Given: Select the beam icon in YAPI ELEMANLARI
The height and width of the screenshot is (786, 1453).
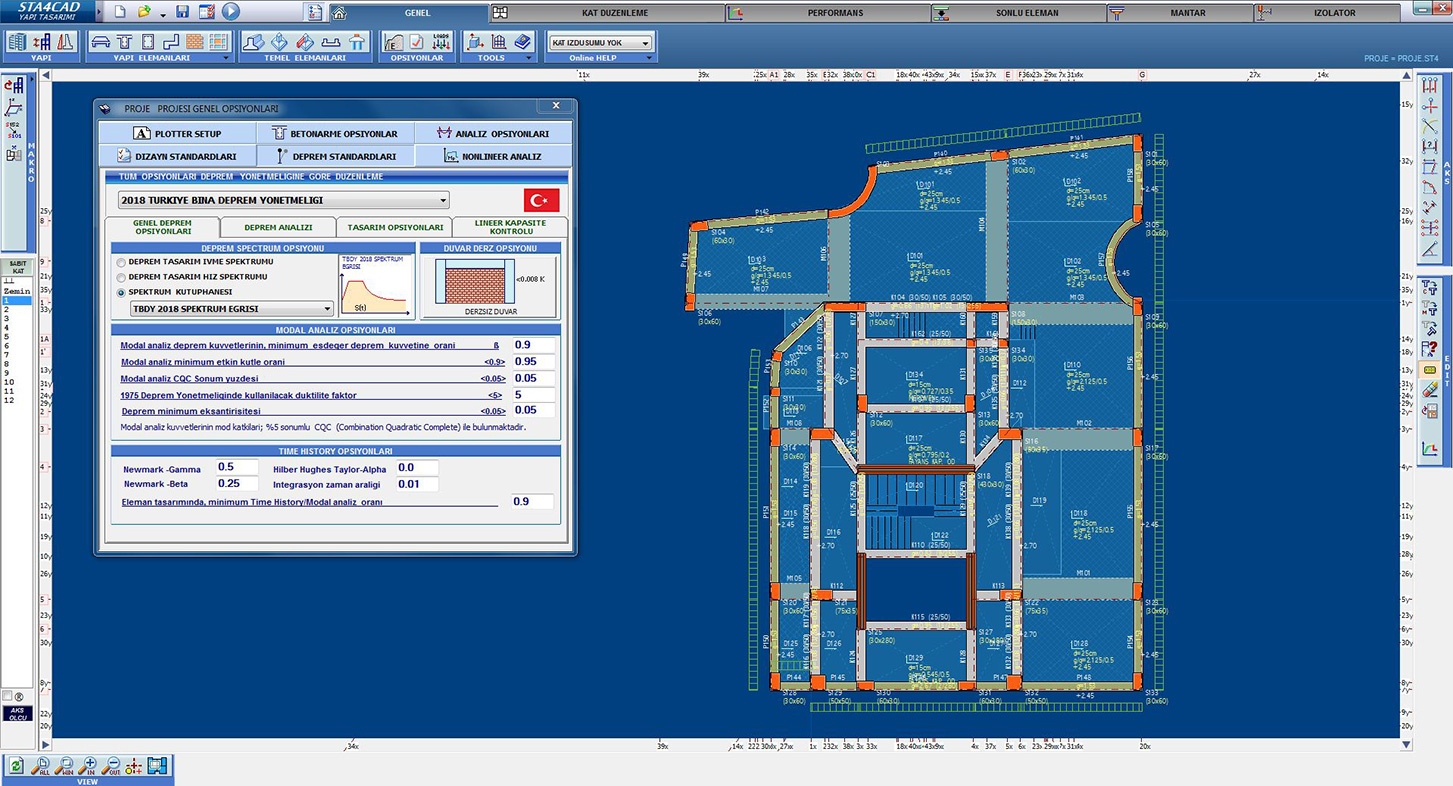Looking at the screenshot, I should click(x=101, y=42).
